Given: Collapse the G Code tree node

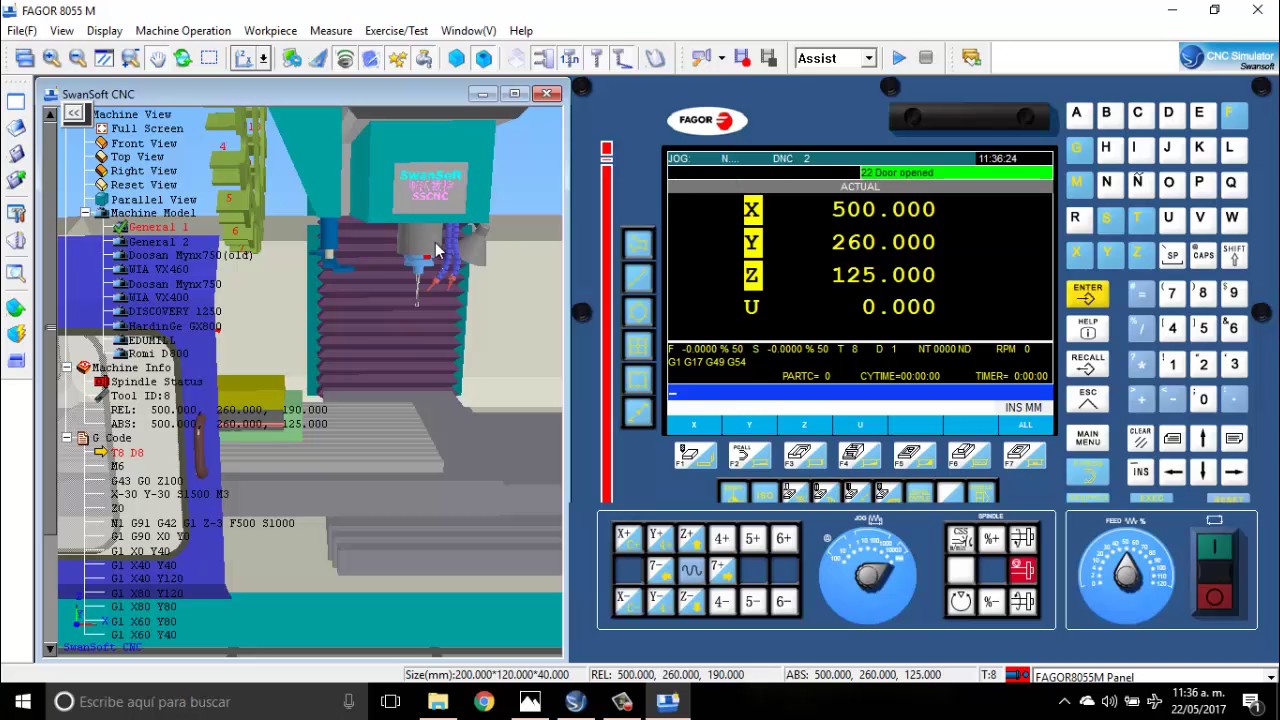Looking at the screenshot, I should 67,438.
